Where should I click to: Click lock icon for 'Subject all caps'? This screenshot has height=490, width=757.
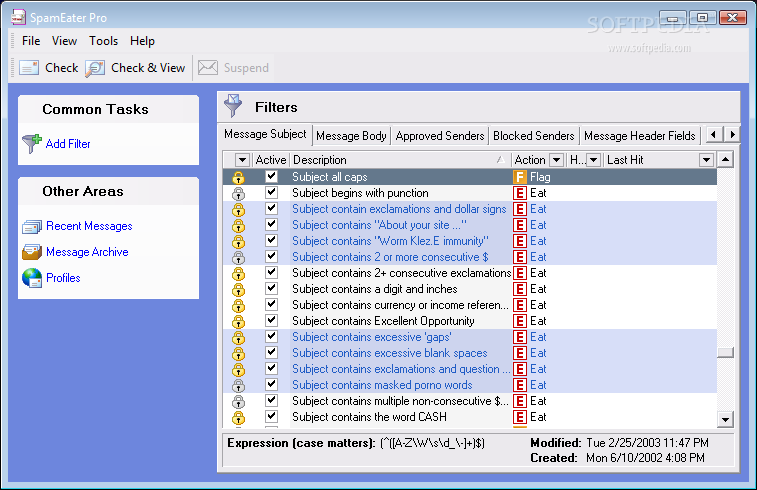pyautogui.click(x=238, y=177)
